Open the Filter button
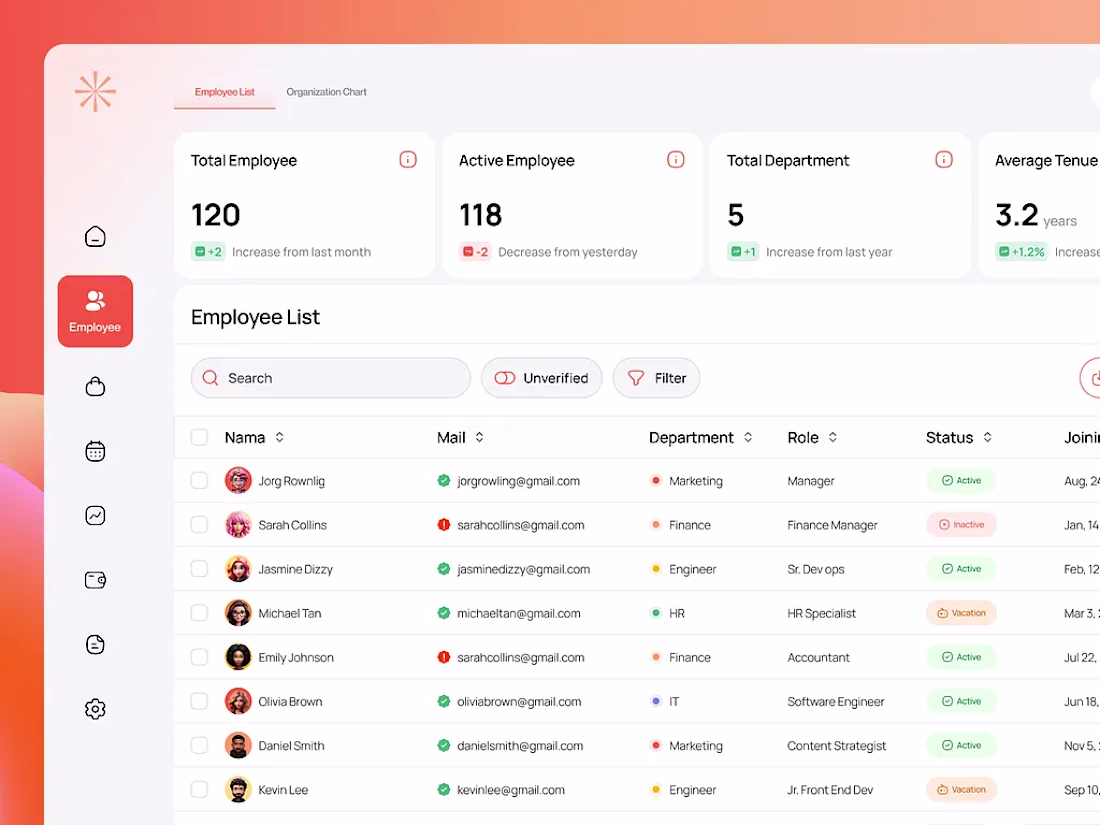The image size is (1100, 825). [656, 378]
